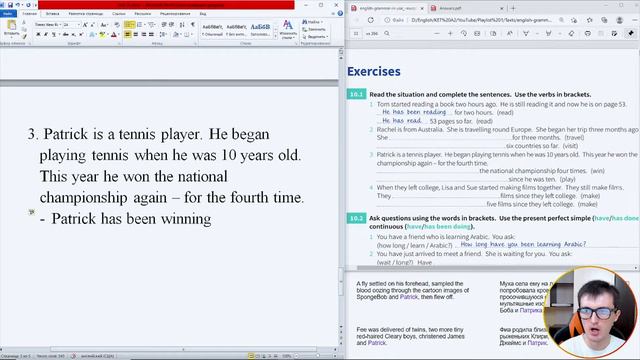Screen dimensions: 640x360
Task: Toggle Strikethrough formatting in Word ribbon
Action: coord(65,34)
